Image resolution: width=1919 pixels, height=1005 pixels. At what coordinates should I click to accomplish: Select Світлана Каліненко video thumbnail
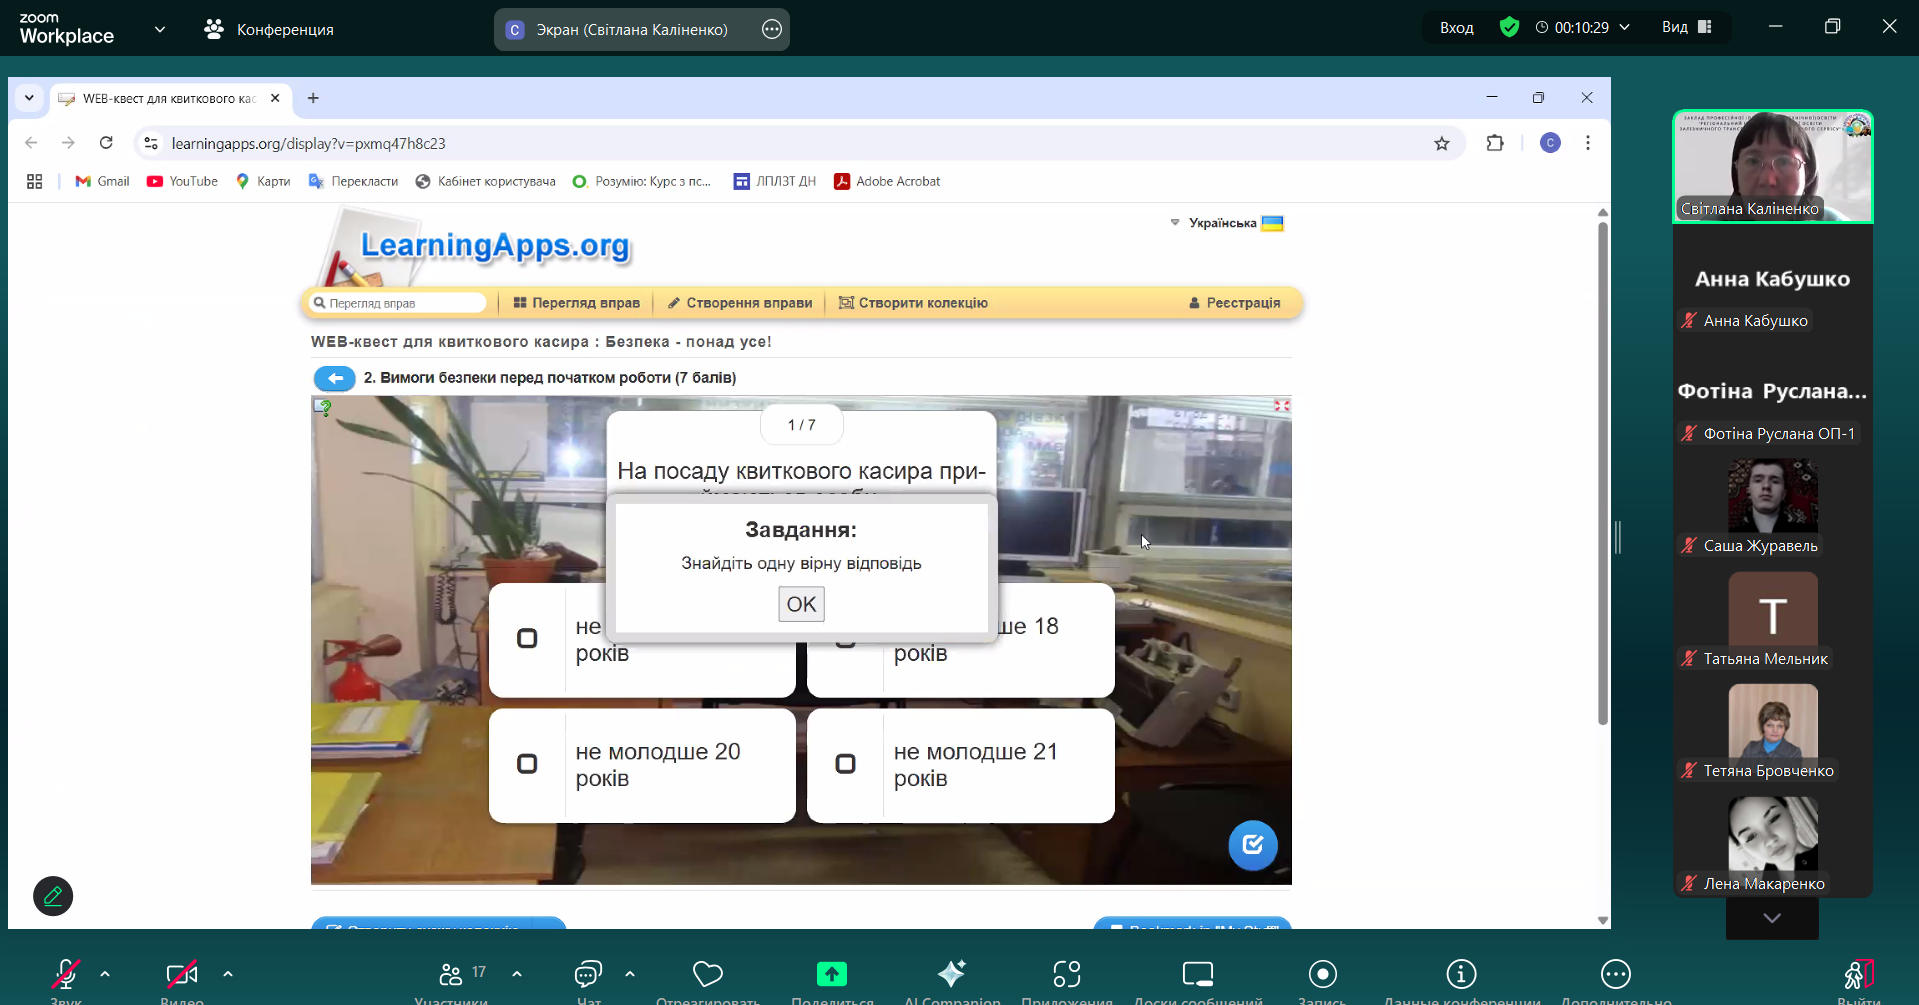click(x=1773, y=166)
